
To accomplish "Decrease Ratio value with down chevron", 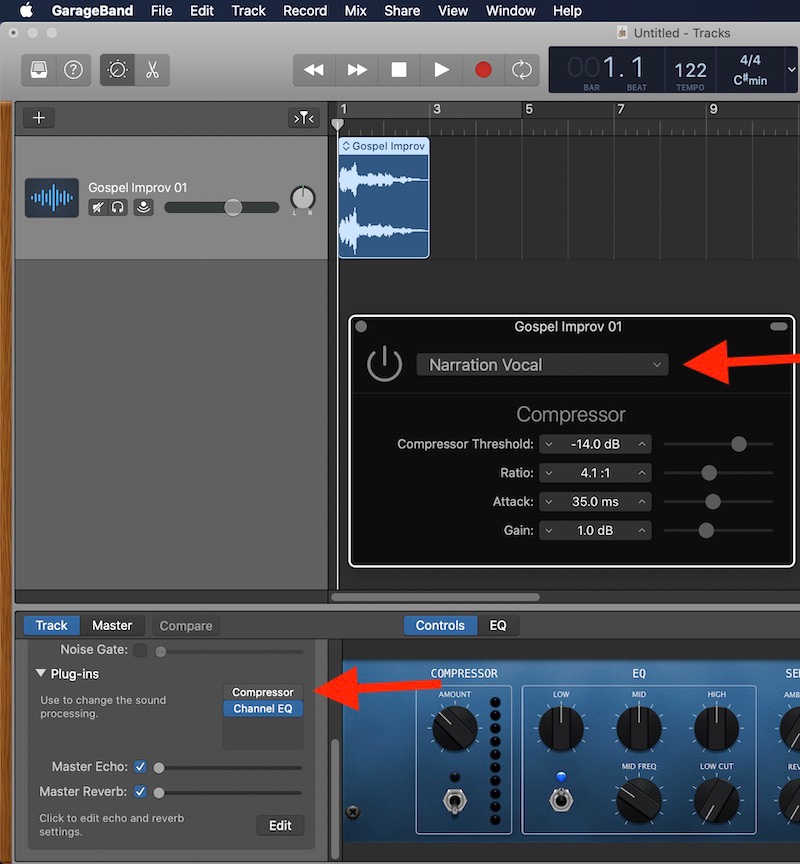I will pyautogui.click(x=549, y=473).
